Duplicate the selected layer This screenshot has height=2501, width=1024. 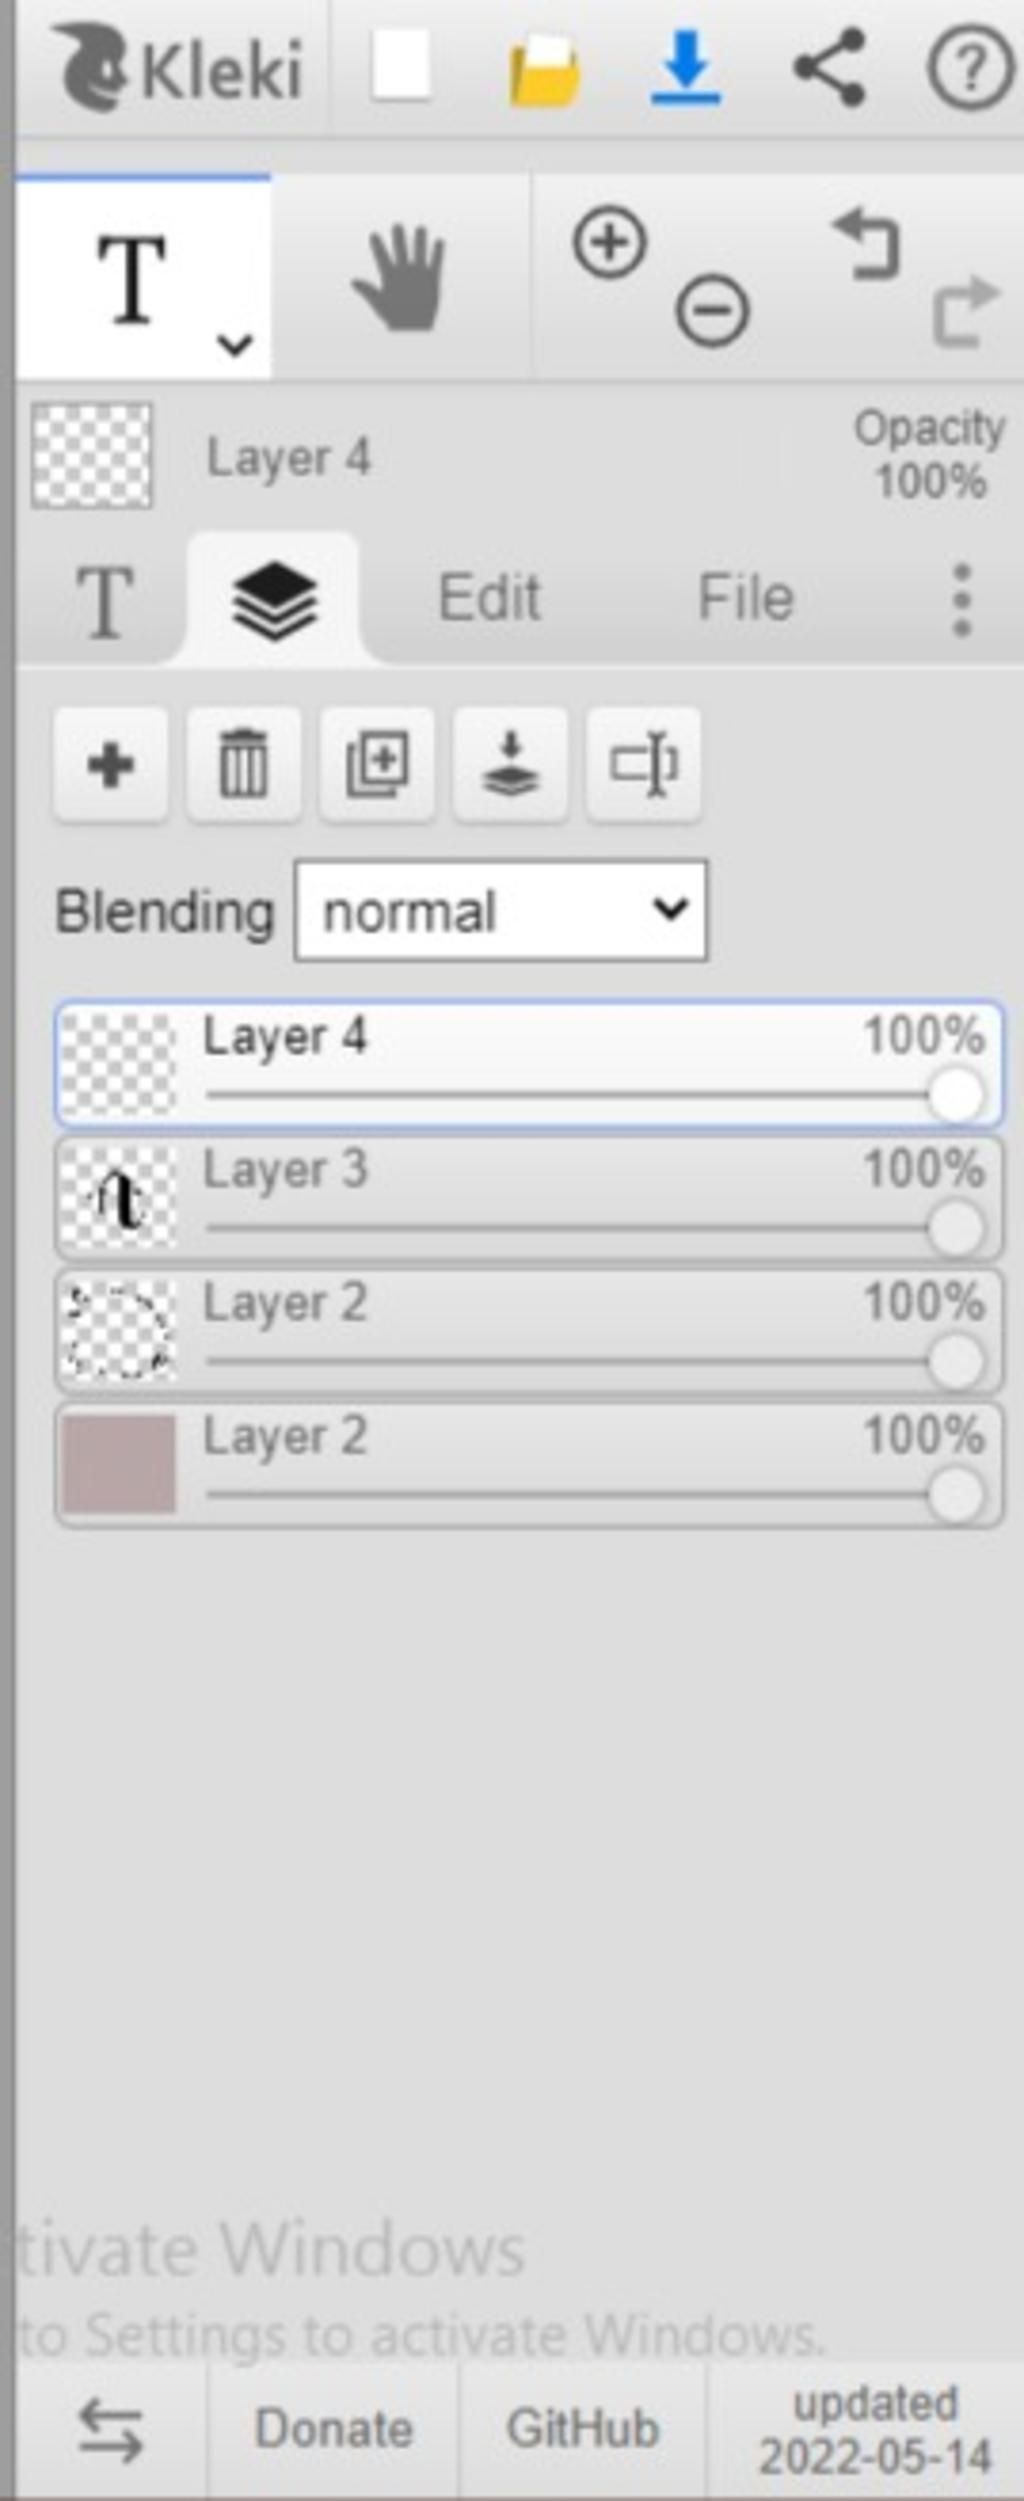click(x=377, y=765)
